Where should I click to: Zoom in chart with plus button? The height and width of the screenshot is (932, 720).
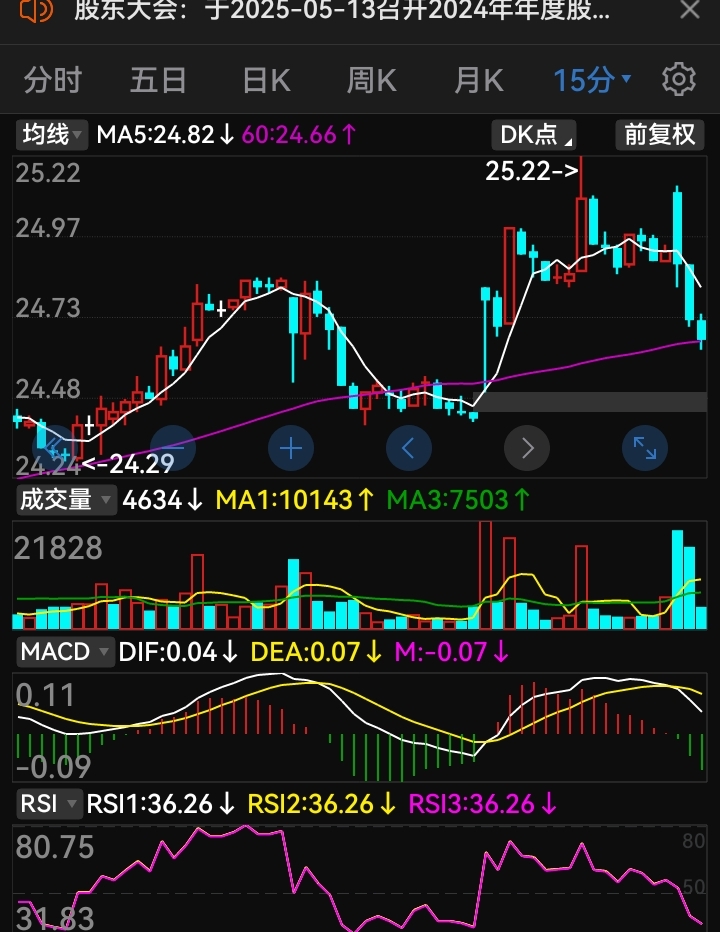pyautogui.click(x=291, y=448)
